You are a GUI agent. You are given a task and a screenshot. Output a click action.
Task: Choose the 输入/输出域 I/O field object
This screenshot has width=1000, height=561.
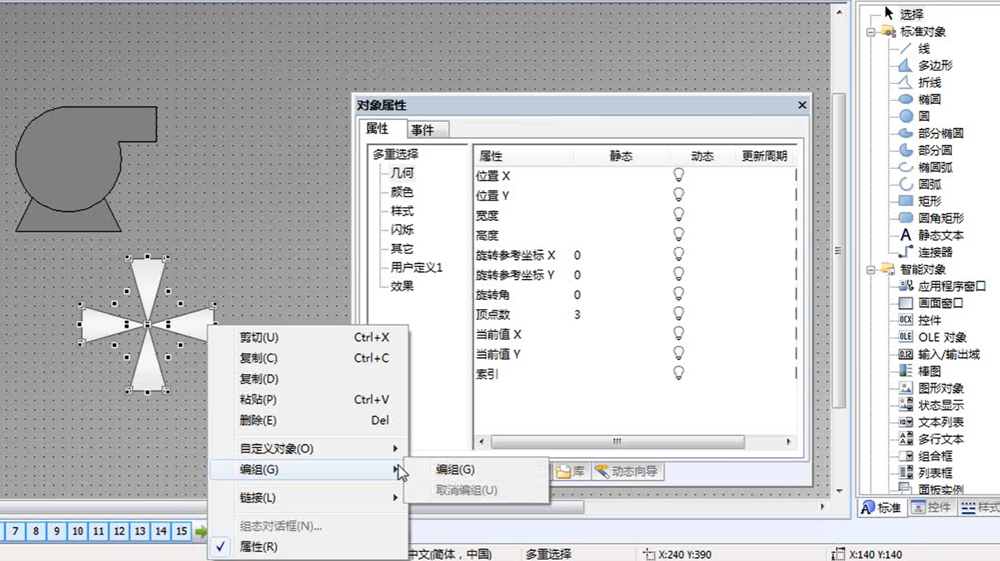pos(906,354)
